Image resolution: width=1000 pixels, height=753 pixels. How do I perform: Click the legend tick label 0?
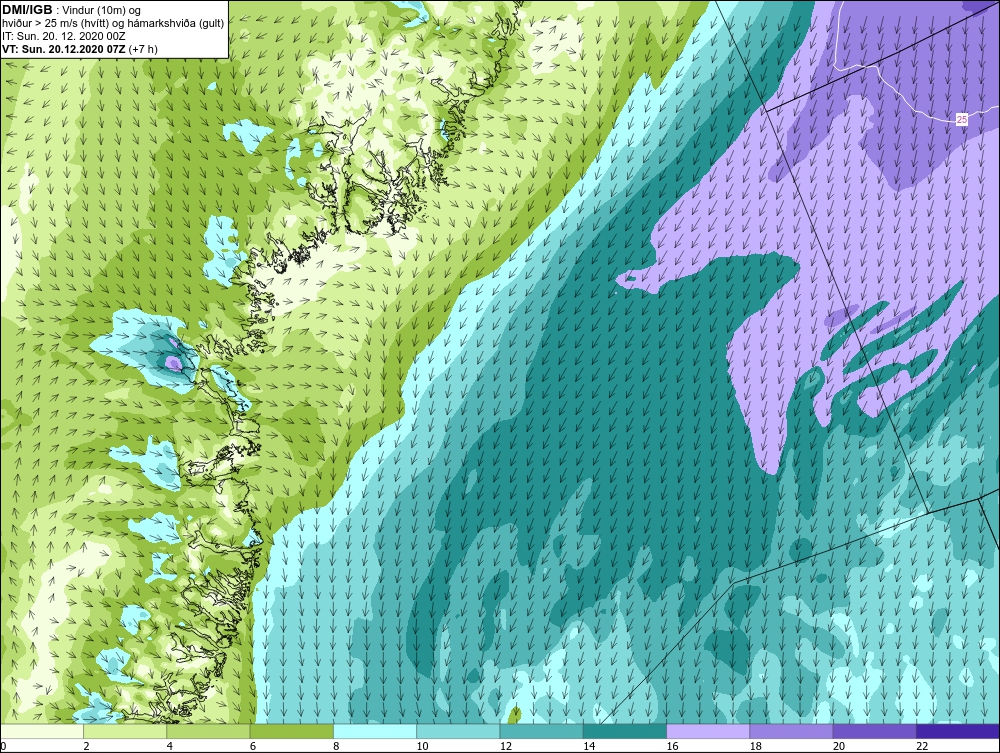[x=3, y=746]
